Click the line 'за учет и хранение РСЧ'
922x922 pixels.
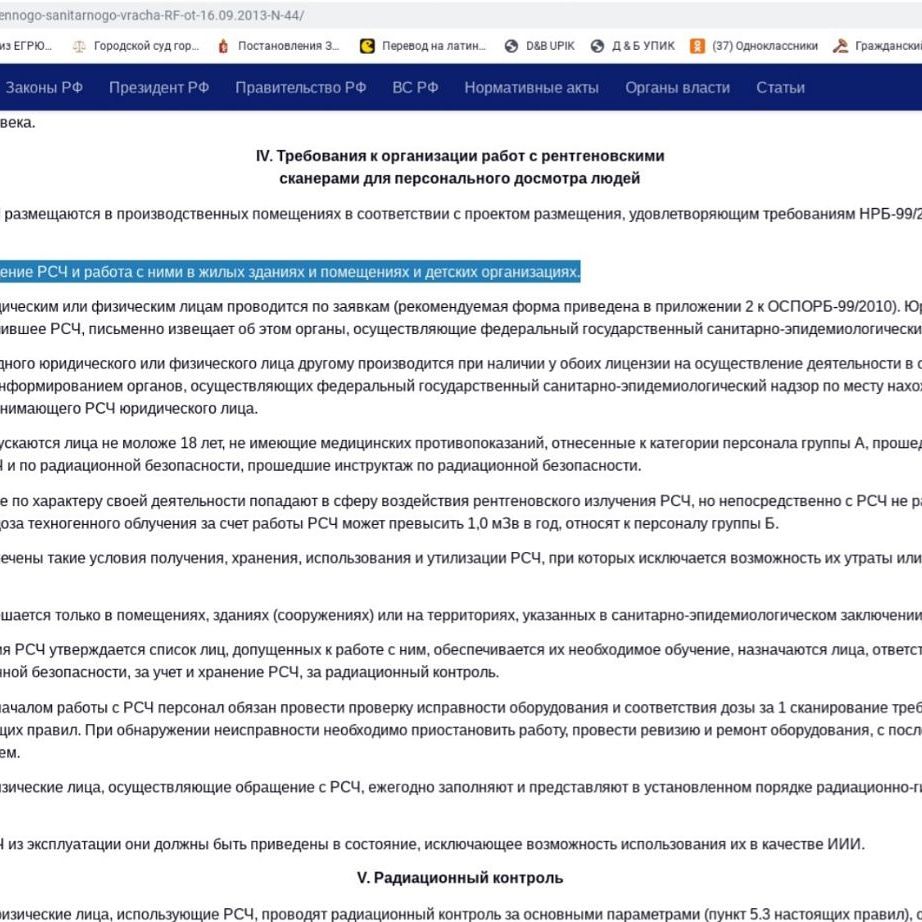point(249,672)
